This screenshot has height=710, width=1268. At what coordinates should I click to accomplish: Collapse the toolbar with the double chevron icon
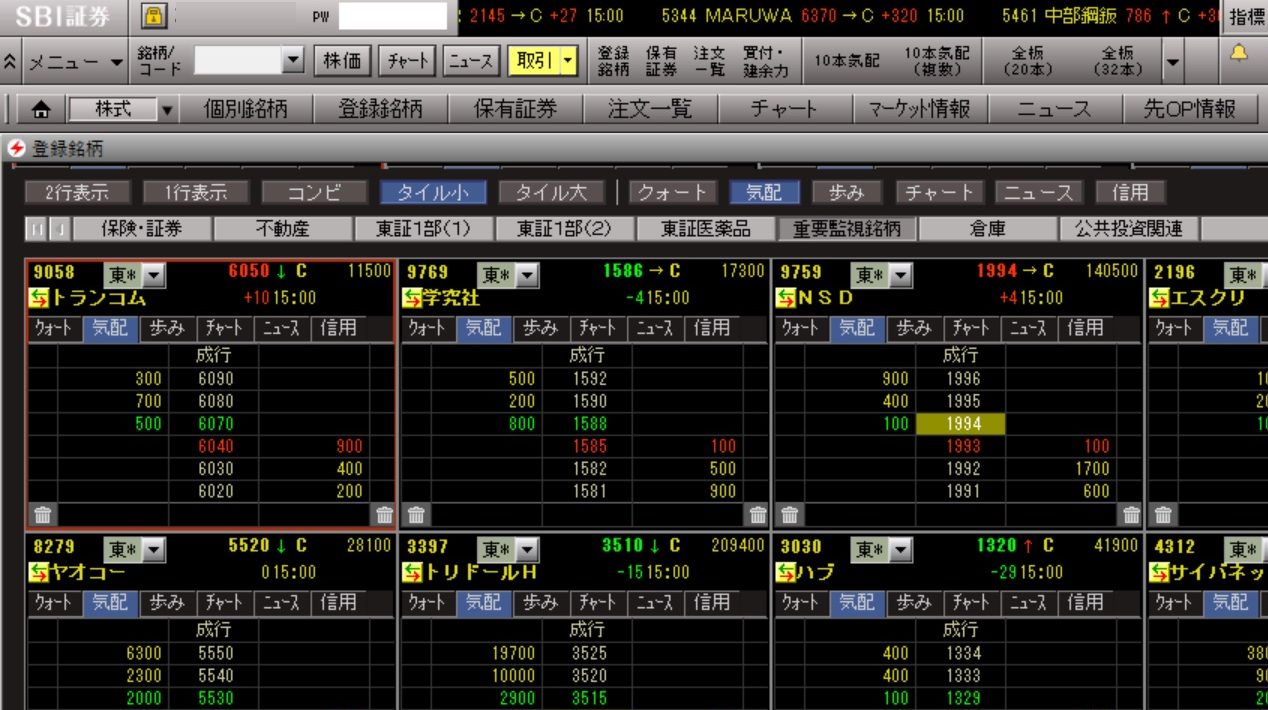pos(10,61)
